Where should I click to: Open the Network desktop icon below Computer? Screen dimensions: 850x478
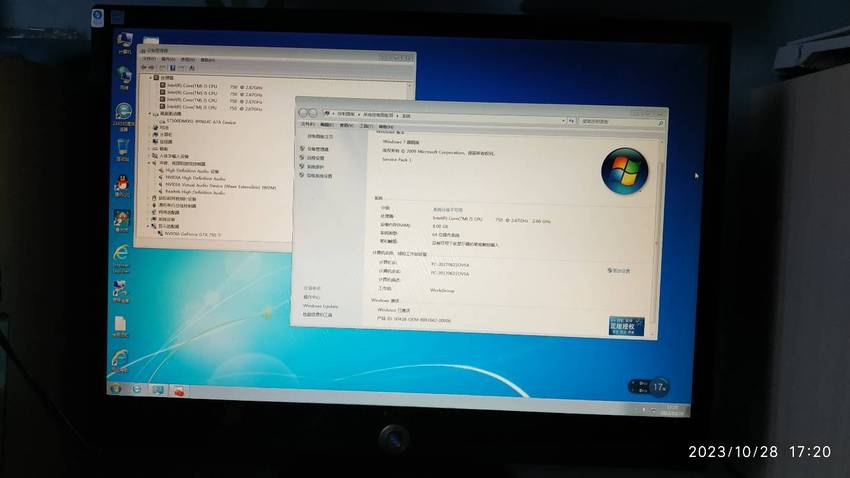[124, 78]
